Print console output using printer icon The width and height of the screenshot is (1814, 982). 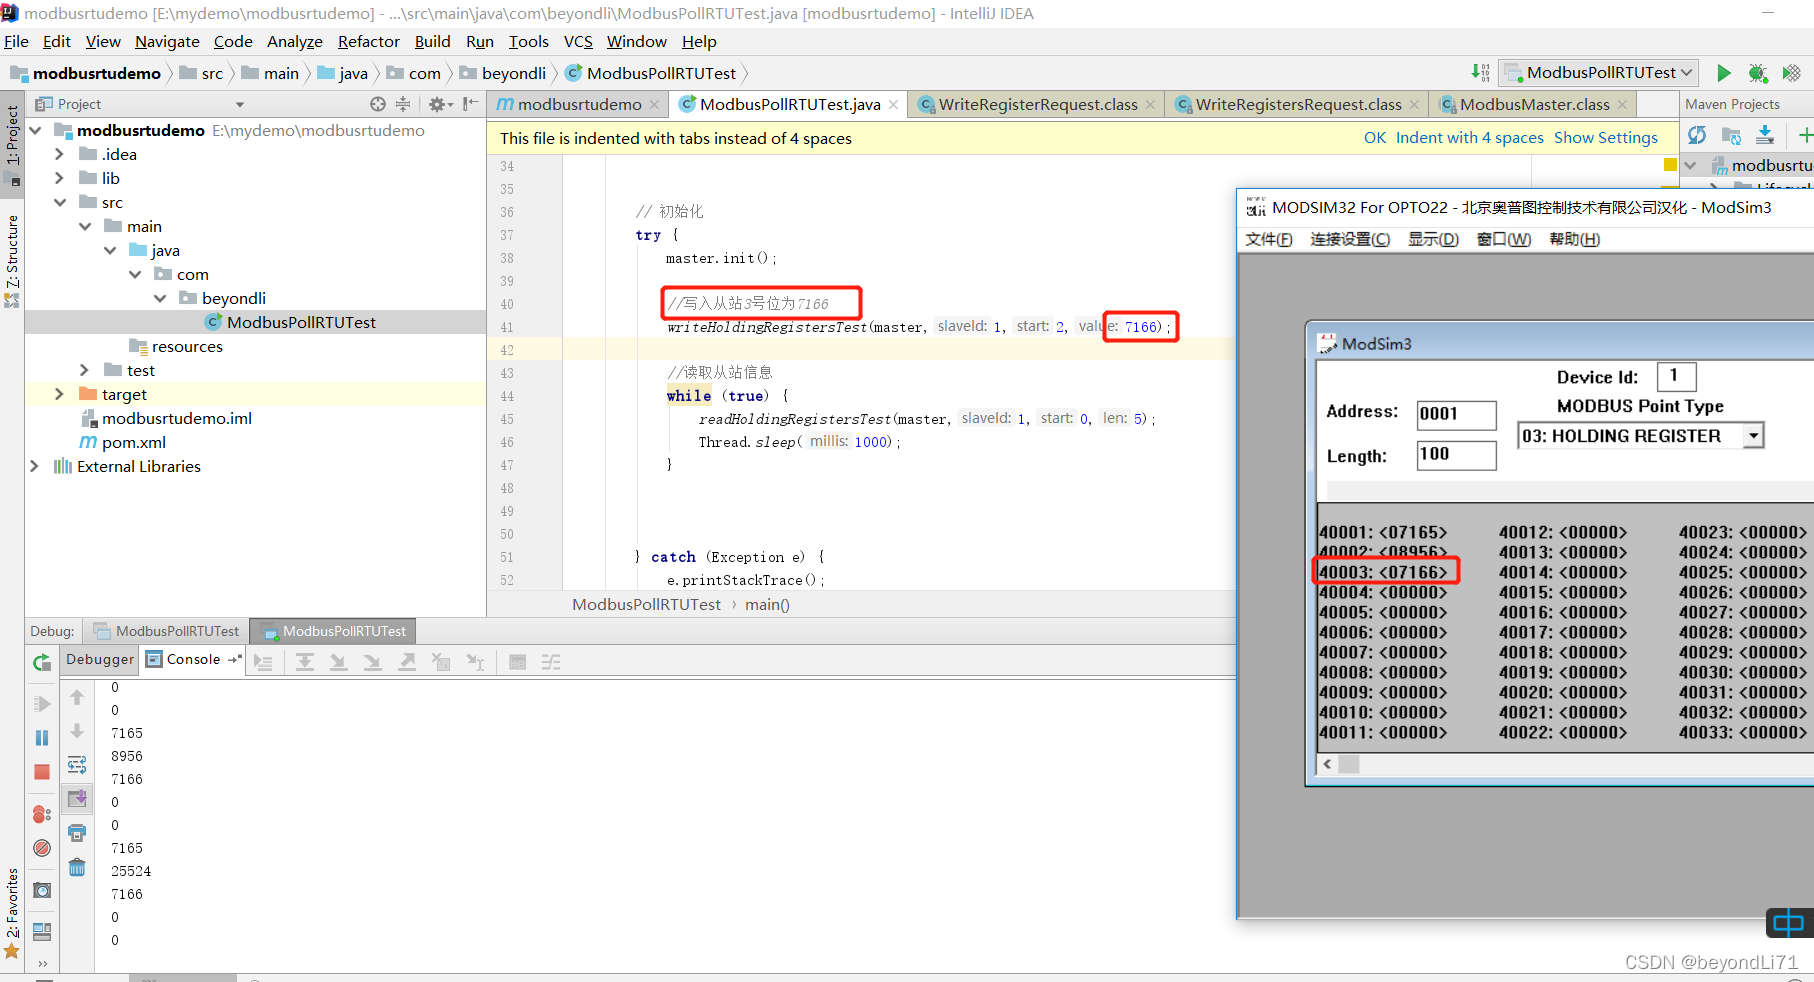77,832
